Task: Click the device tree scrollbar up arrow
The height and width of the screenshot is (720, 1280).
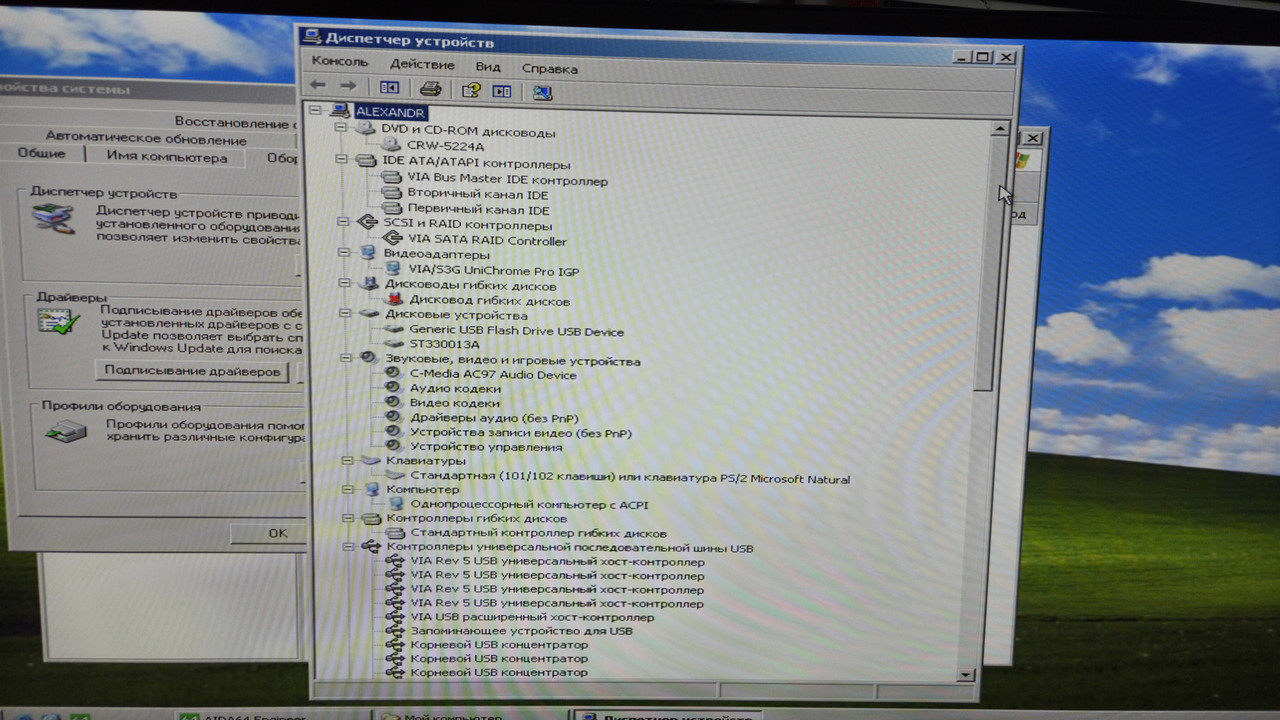Action: point(999,130)
